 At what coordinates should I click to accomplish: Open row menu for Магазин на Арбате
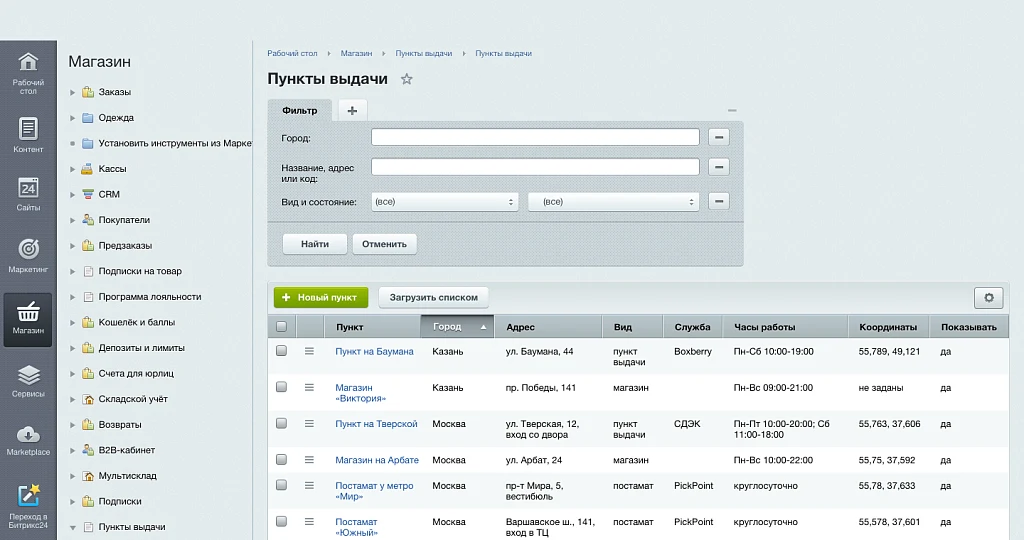point(309,460)
